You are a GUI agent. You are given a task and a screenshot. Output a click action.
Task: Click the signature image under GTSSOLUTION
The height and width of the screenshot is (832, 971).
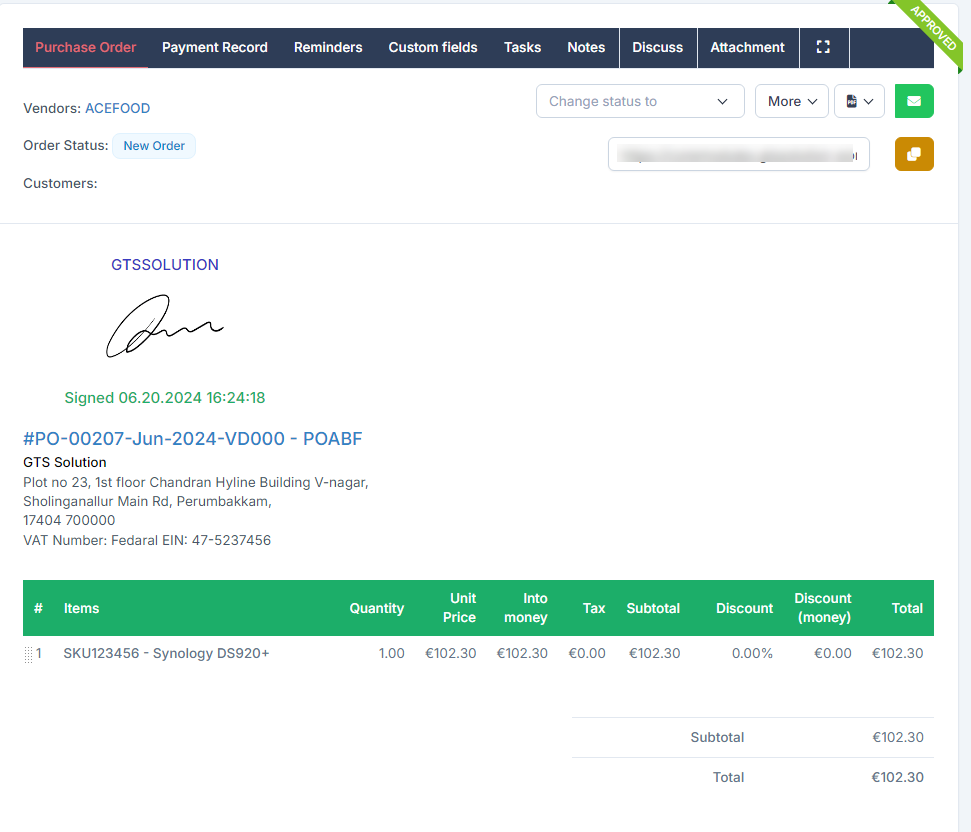165,326
